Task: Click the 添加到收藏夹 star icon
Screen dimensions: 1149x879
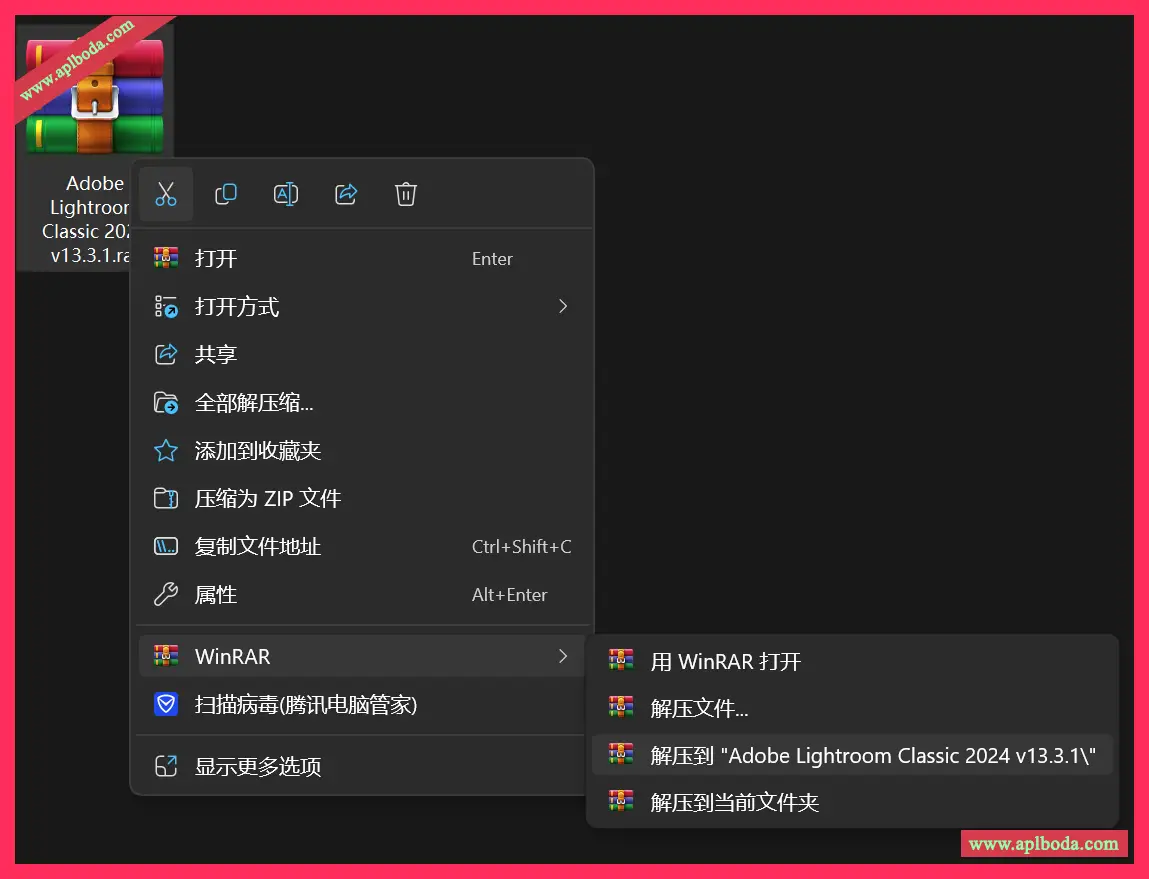Action: point(166,451)
